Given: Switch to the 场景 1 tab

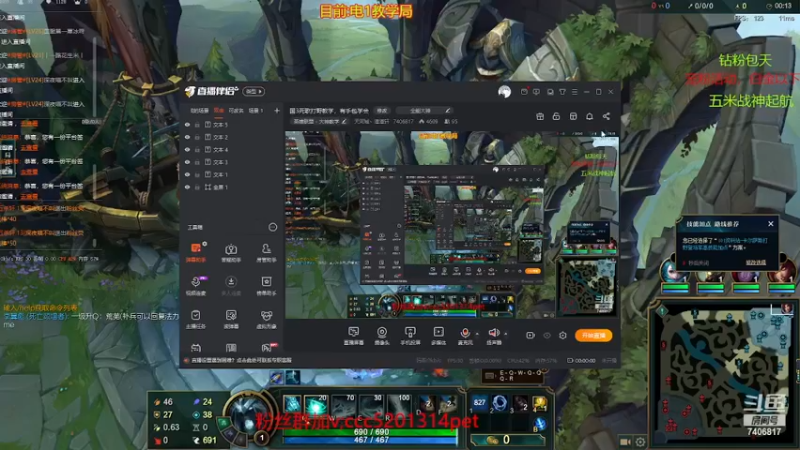Looking at the screenshot, I should click(256, 110).
